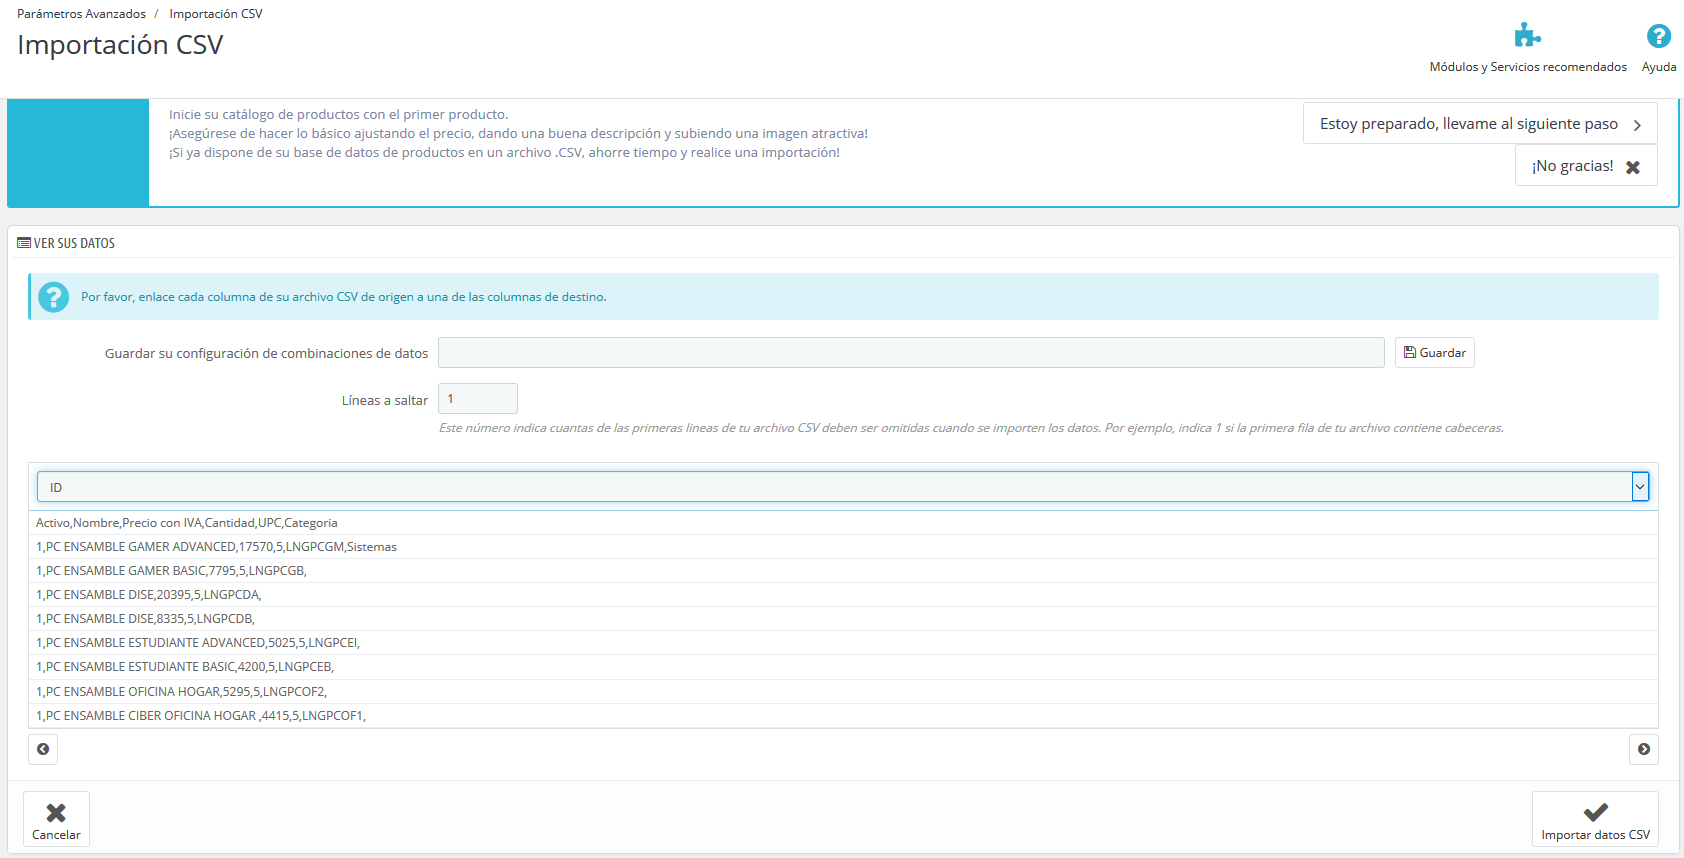Viewport: 1684px width, 858px height.
Task: Click the Cancelar button
Action: pos(56,819)
